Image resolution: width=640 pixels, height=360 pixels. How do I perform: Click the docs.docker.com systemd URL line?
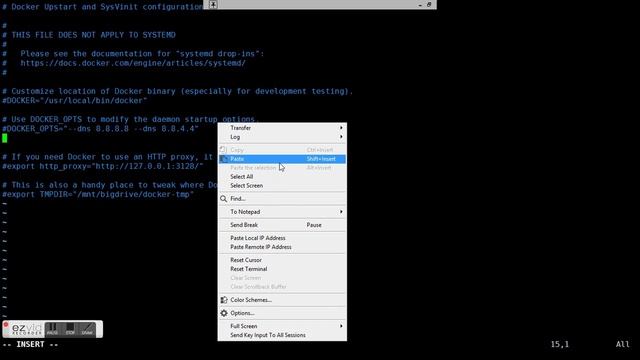[x=133, y=63]
